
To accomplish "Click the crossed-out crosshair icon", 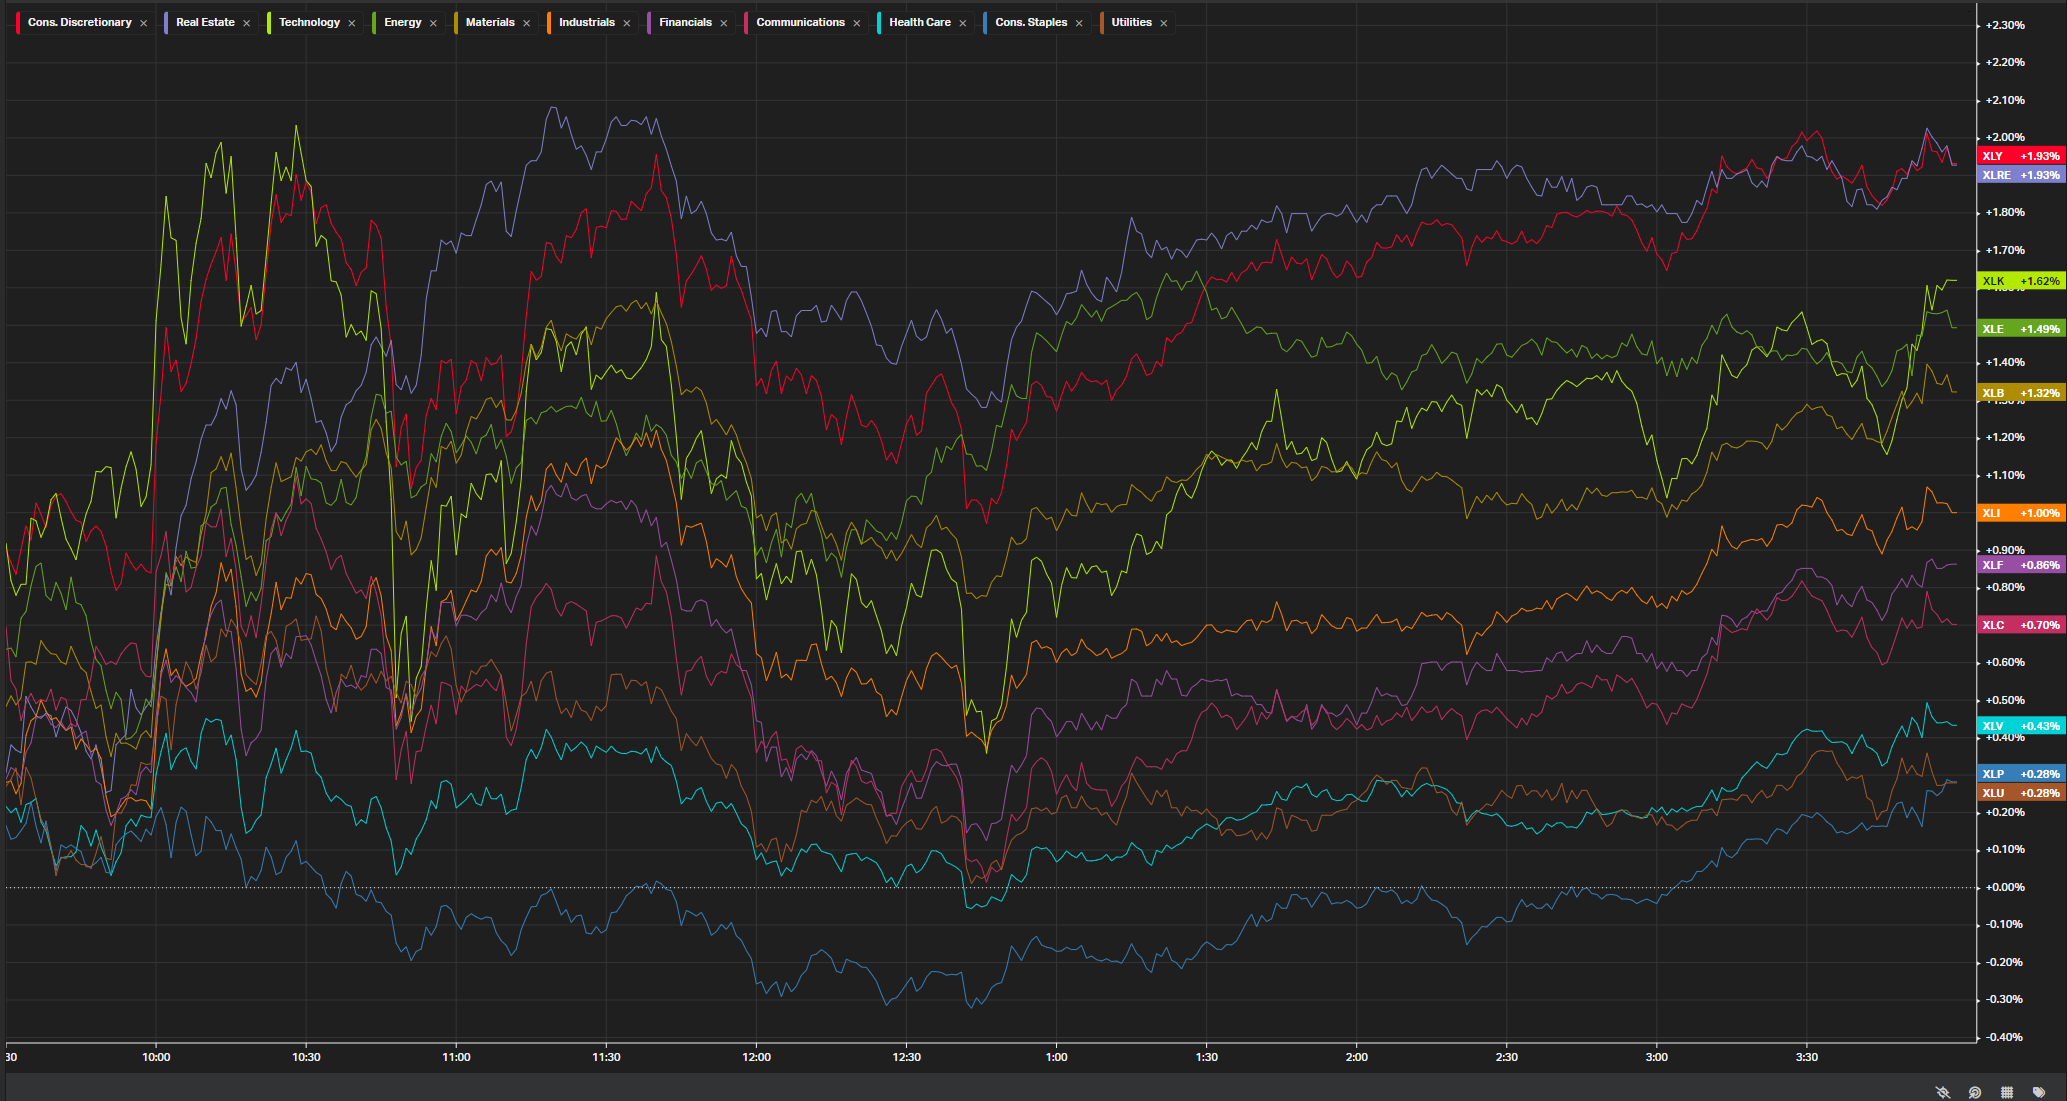I will coord(1943,1092).
